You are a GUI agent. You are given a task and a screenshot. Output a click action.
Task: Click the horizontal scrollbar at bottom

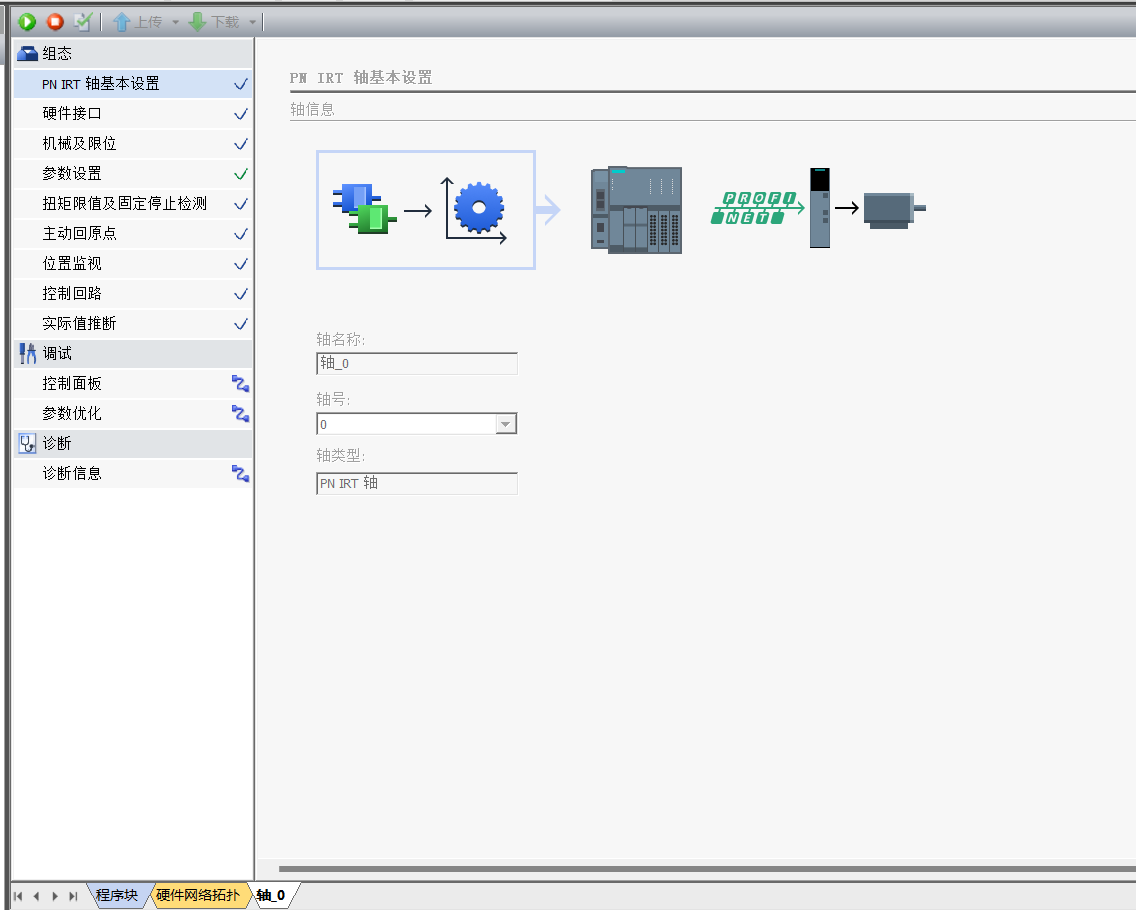click(707, 869)
